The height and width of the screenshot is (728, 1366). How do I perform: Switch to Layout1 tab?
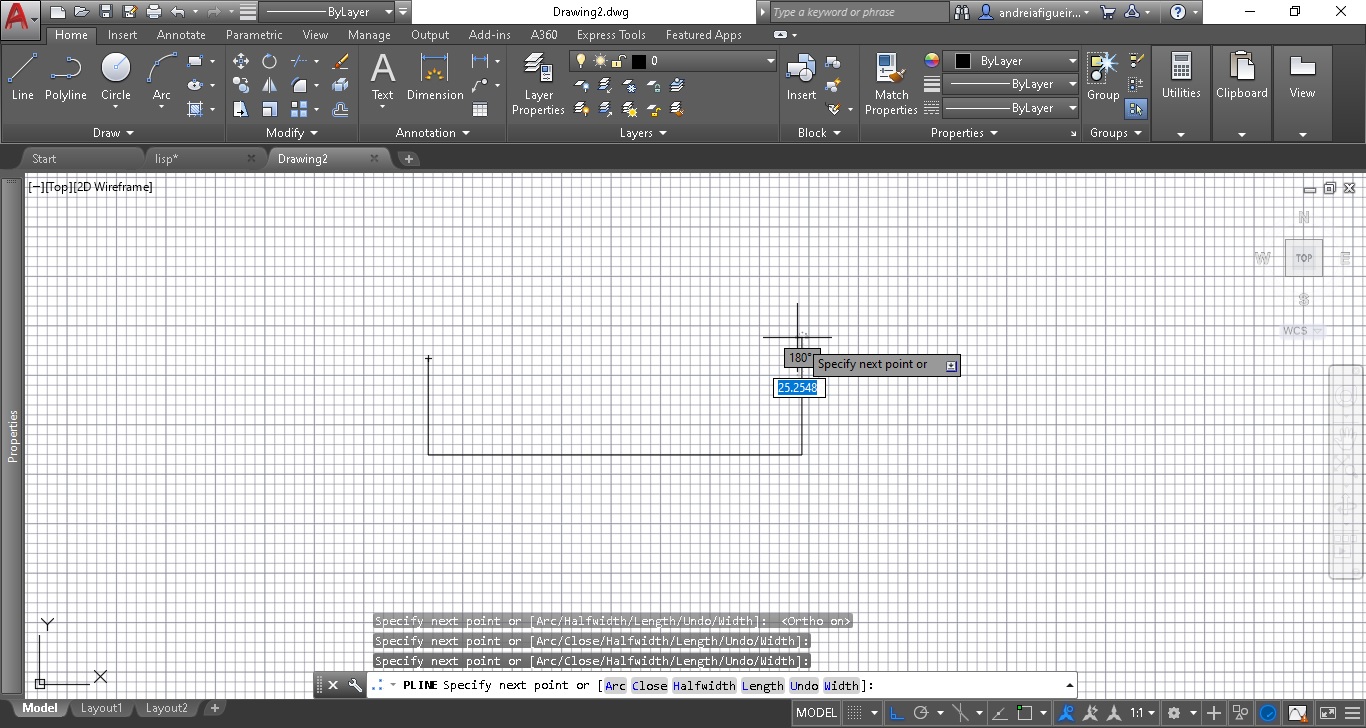(x=101, y=708)
